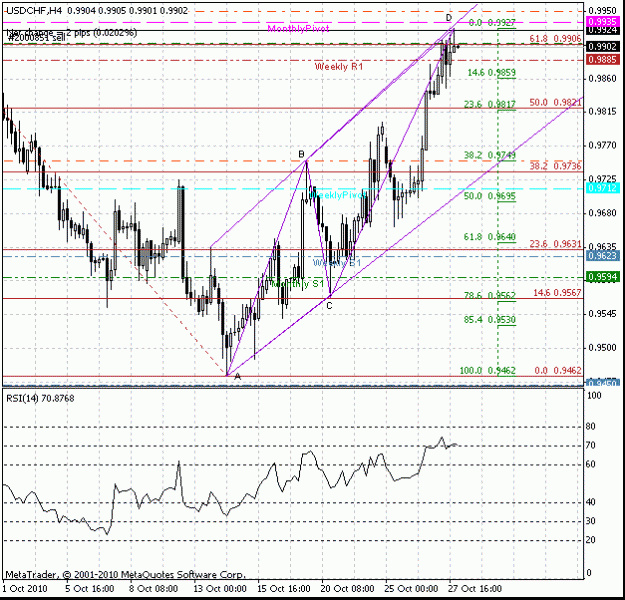625x600 pixels.
Task: Click the red Fibonacci label 0.0 0.9462
Action: click(x=558, y=371)
